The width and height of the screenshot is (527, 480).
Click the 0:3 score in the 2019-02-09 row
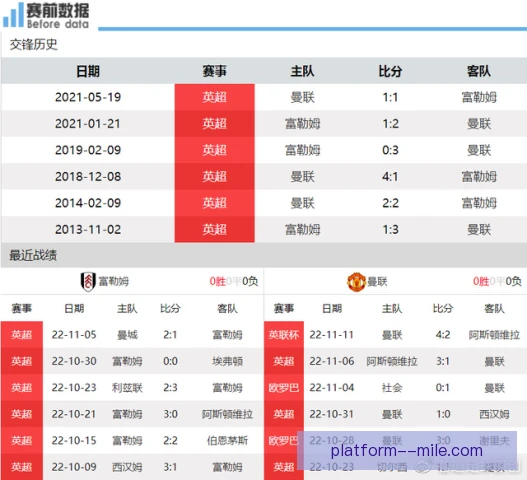390,150
